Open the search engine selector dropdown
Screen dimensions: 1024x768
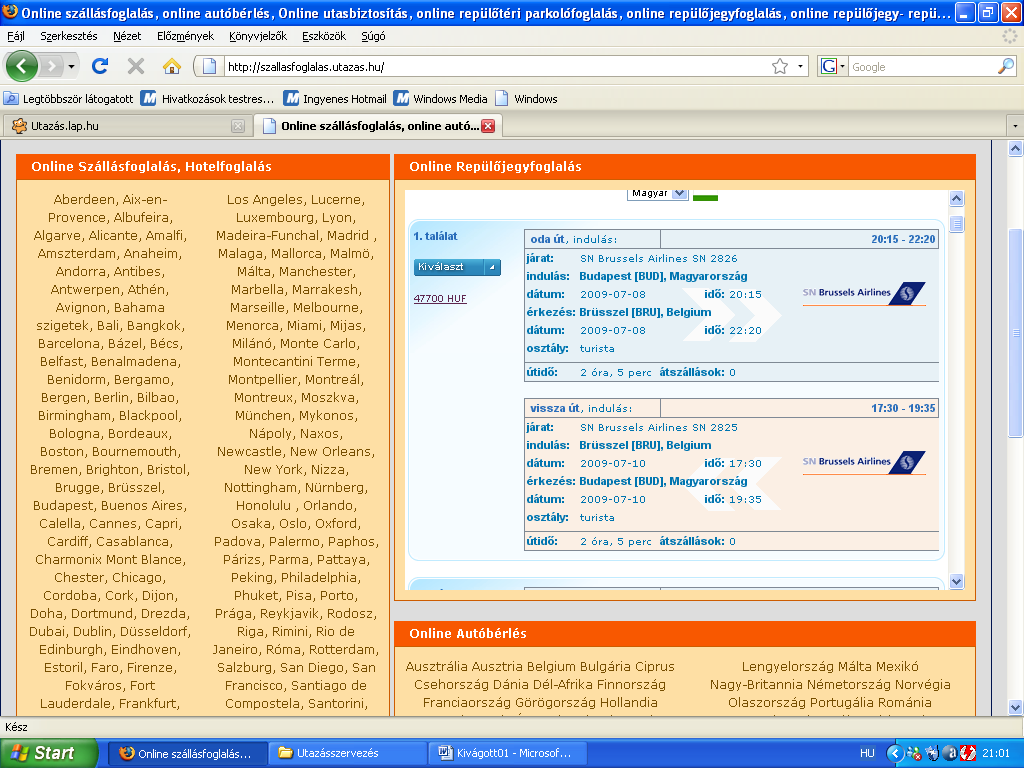pos(842,67)
